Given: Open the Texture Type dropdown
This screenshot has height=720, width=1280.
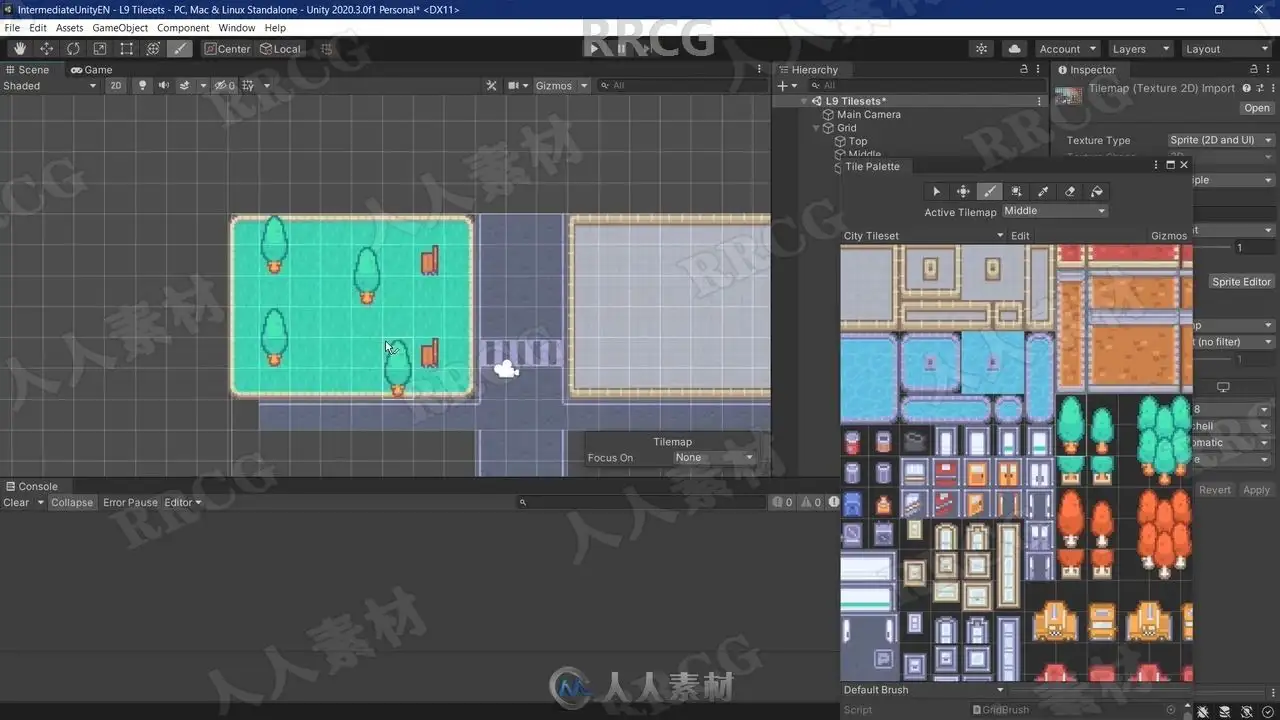Looking at the screenshot, I should pyautogui.click(x=1221, y=140).
